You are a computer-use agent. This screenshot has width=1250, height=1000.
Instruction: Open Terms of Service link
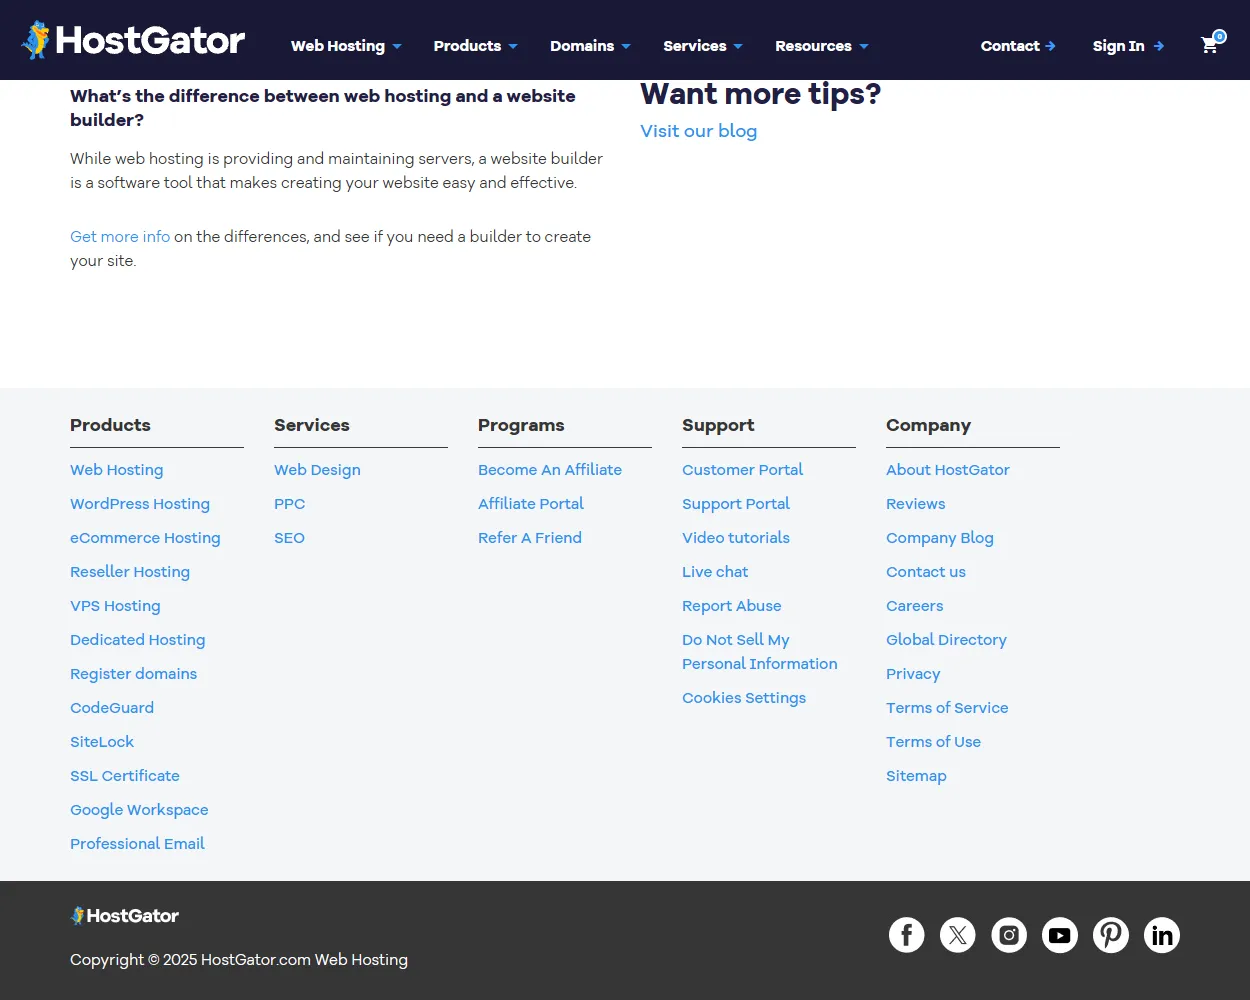point(947,708)
